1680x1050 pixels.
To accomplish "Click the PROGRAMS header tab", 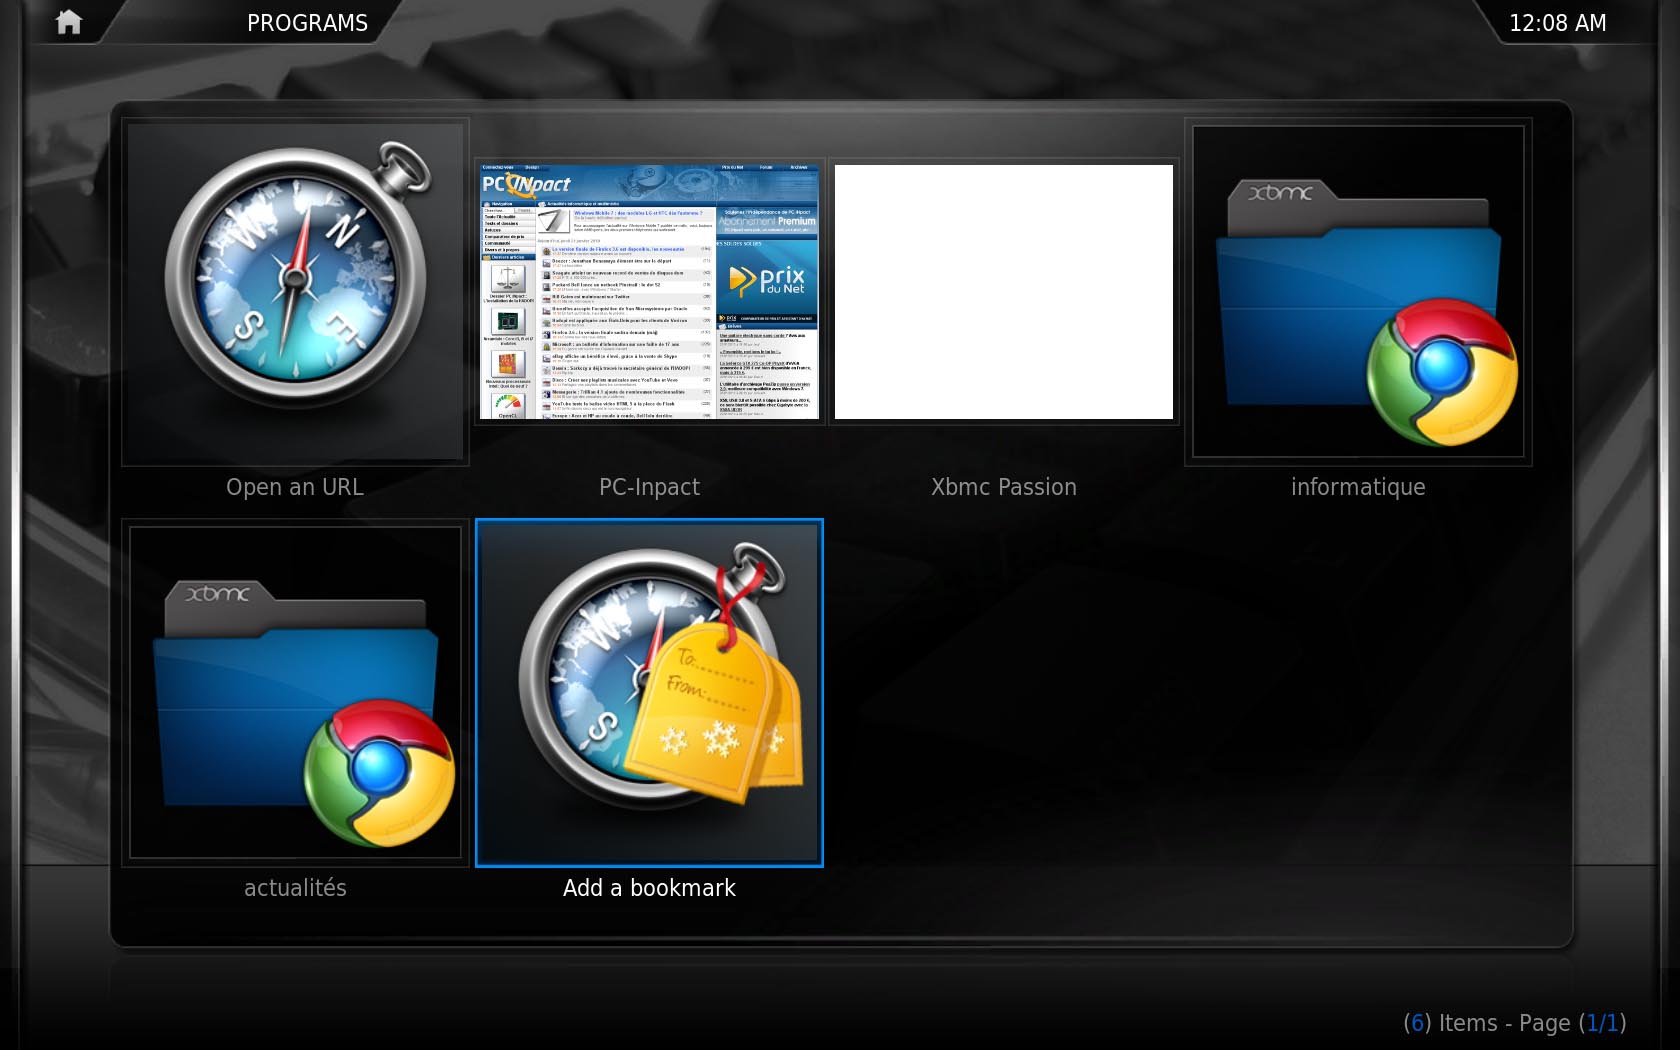I will [x=307, y=23].
